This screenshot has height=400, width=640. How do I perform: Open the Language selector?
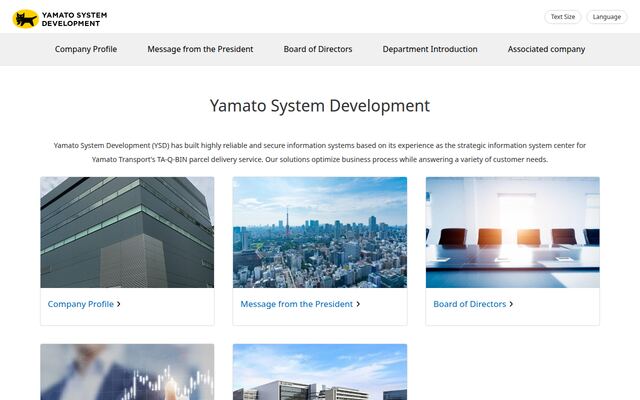pyautogui.click(x=607, y=17)
